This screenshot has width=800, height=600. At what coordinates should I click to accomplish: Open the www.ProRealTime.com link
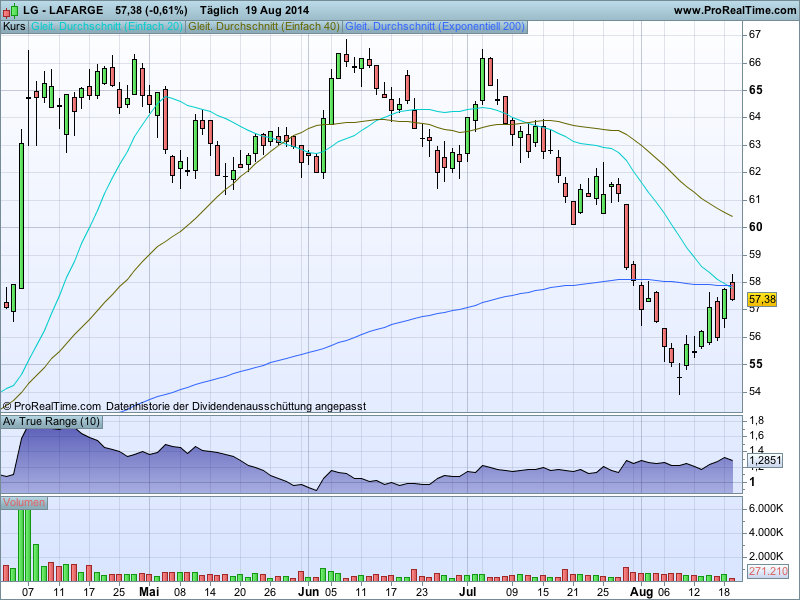[734, 10]
